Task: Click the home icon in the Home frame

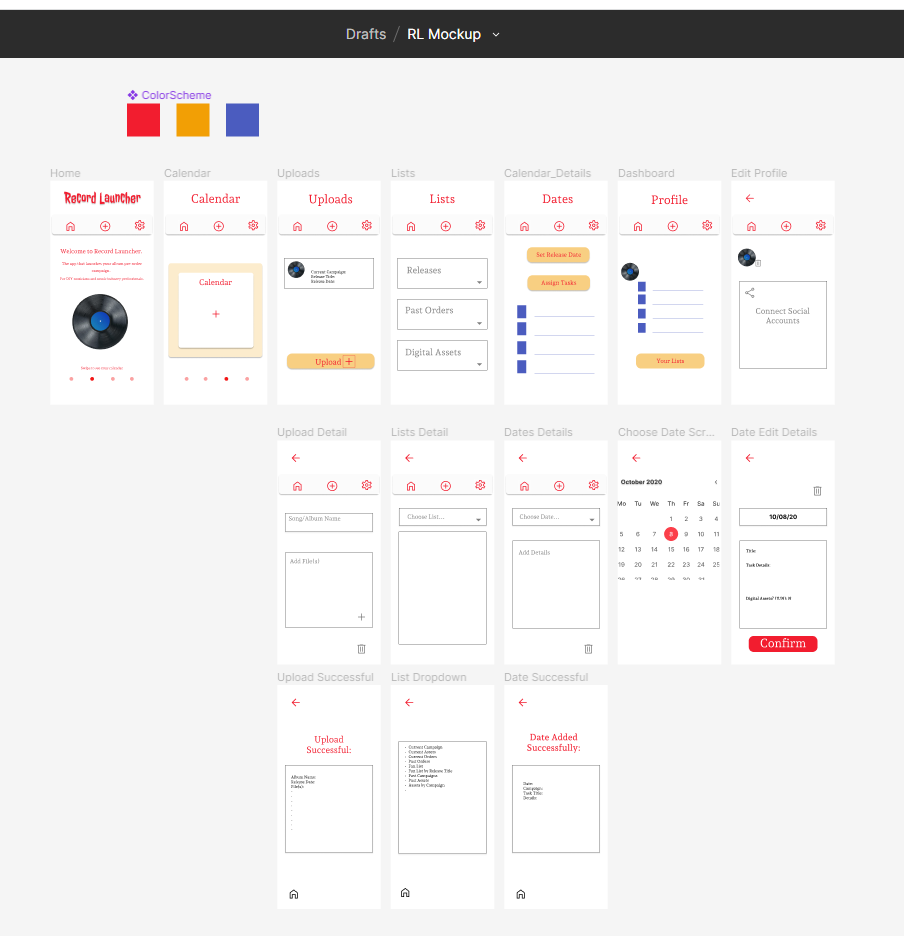Action: click(70, 226)
